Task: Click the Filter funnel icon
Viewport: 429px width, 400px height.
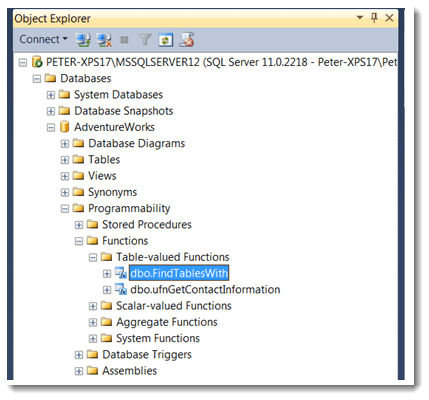Action: pos(145,40)
